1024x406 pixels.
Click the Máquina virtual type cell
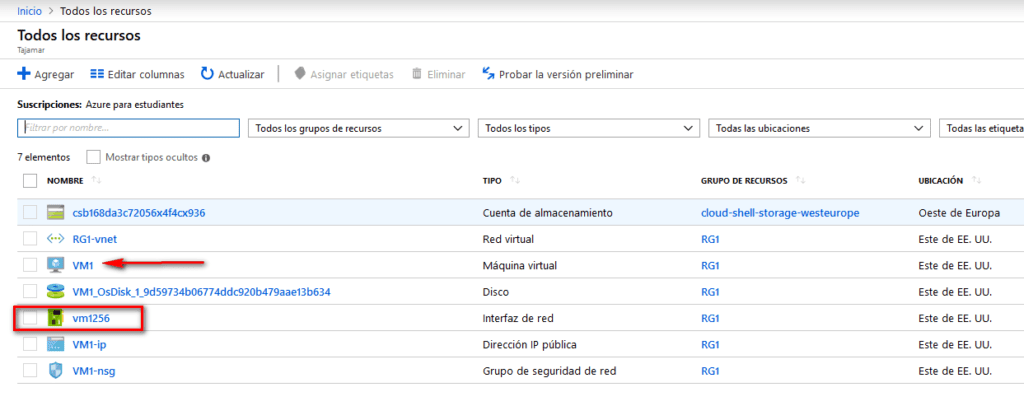[x=519, y=266]
